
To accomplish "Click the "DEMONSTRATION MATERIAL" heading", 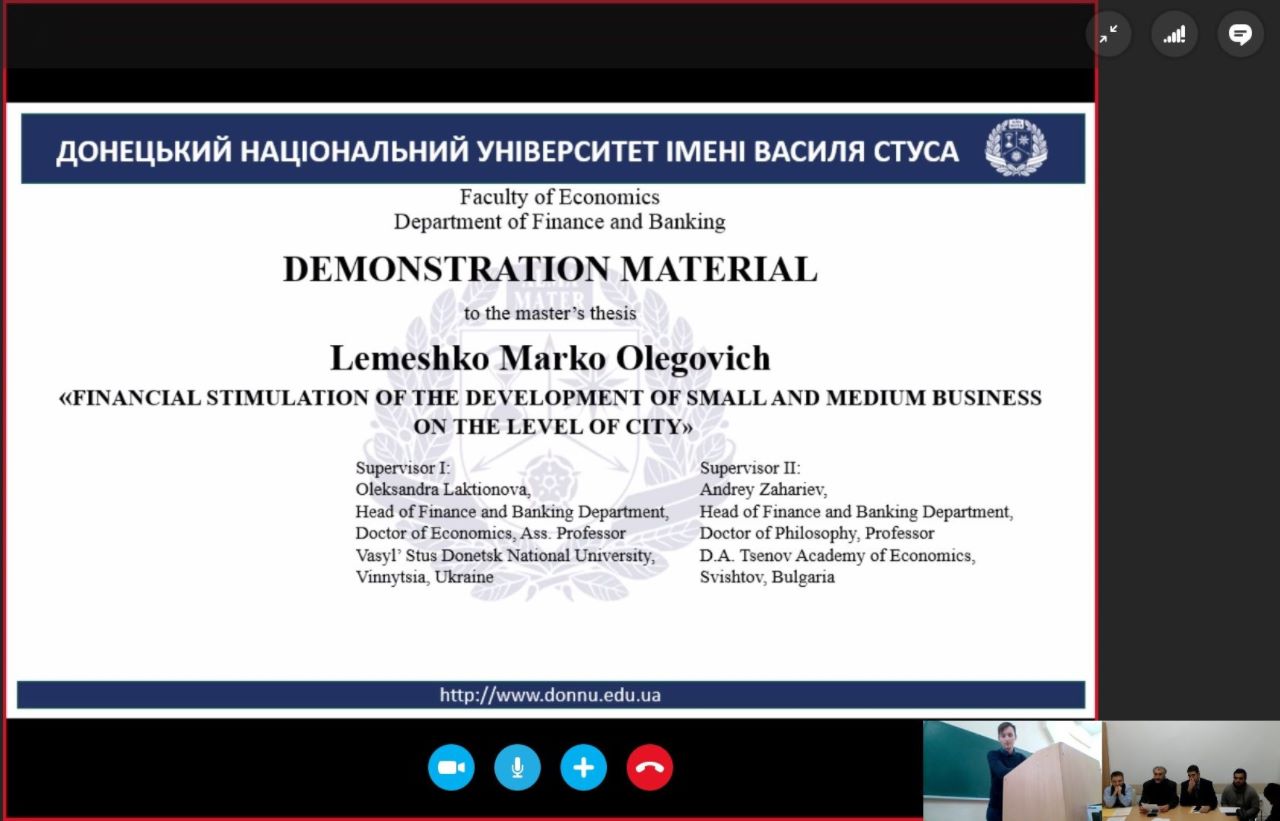I will (x=550, y=269).
